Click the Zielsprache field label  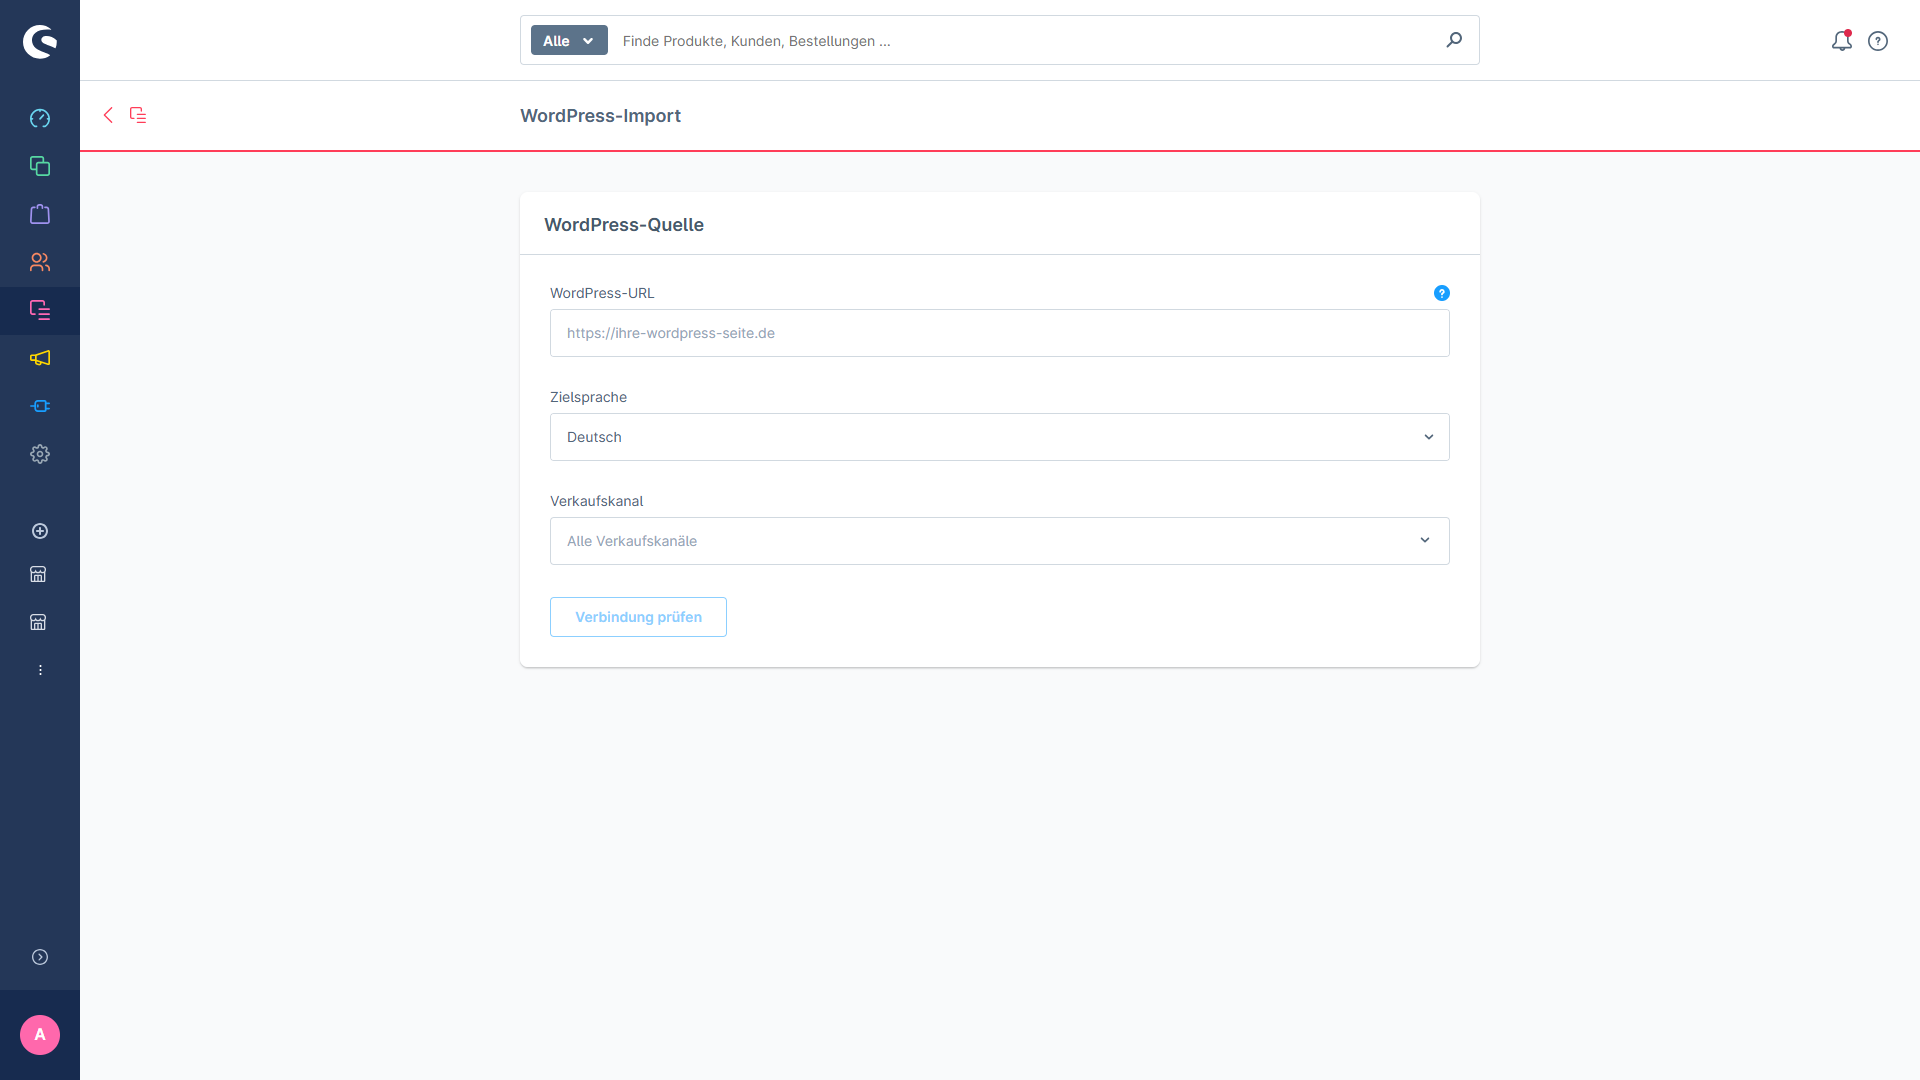pyautogui.click(x=588, y=397)
